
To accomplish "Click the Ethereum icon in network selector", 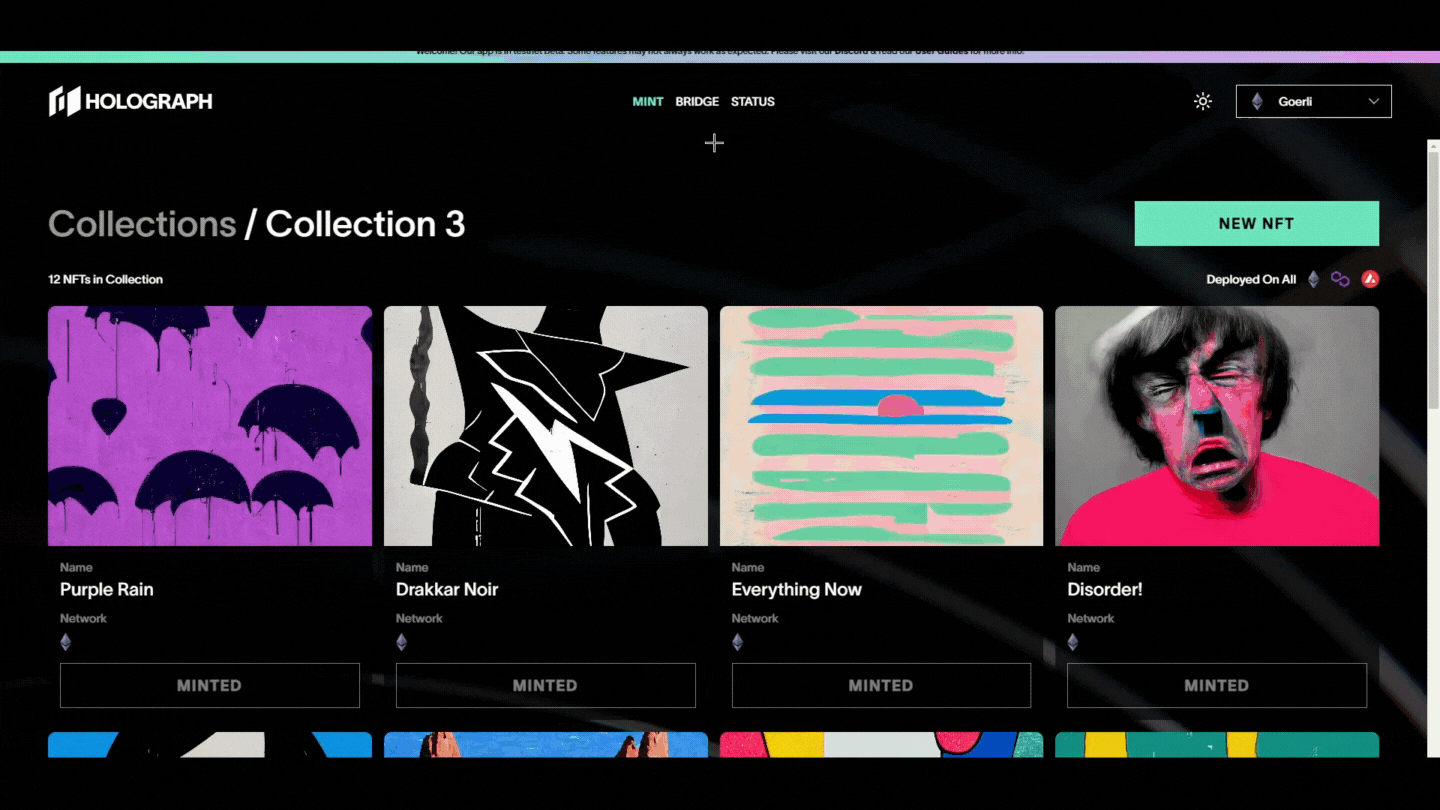I will [1257, 101].
